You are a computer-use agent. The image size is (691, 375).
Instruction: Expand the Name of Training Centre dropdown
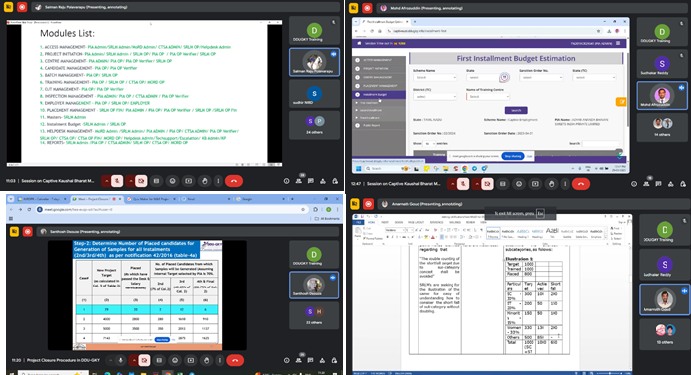point(488,97)
